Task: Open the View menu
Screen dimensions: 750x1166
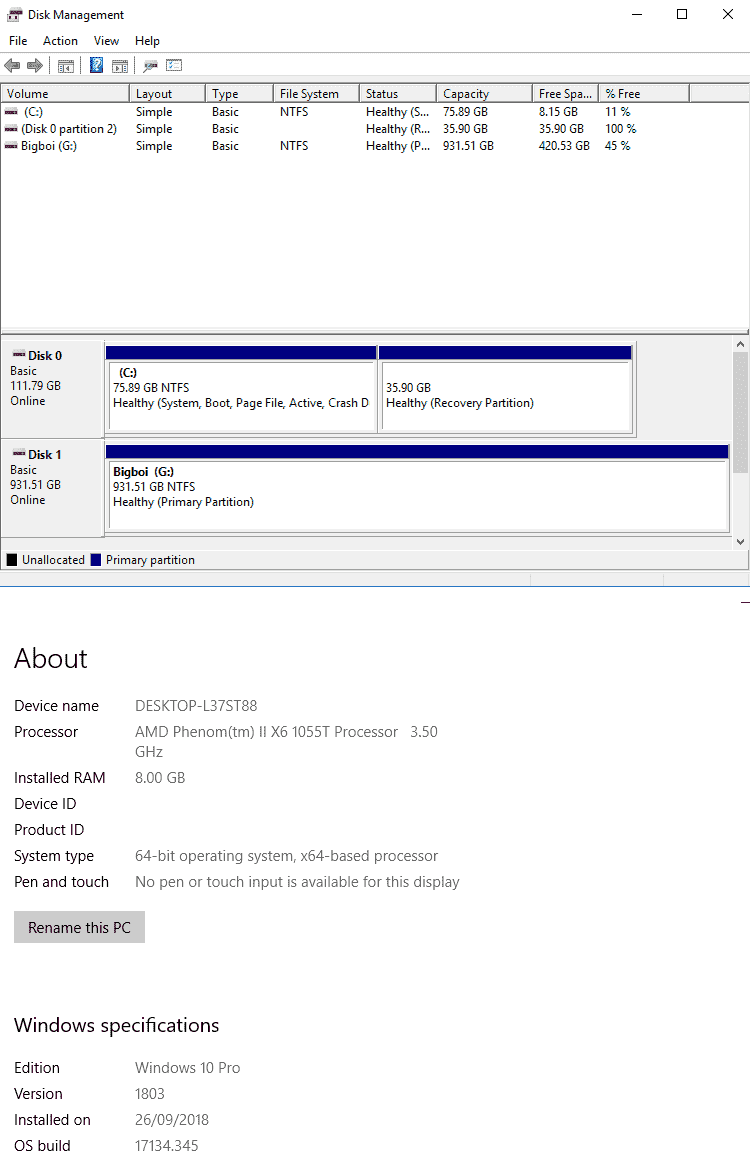Action: point(106,41)
